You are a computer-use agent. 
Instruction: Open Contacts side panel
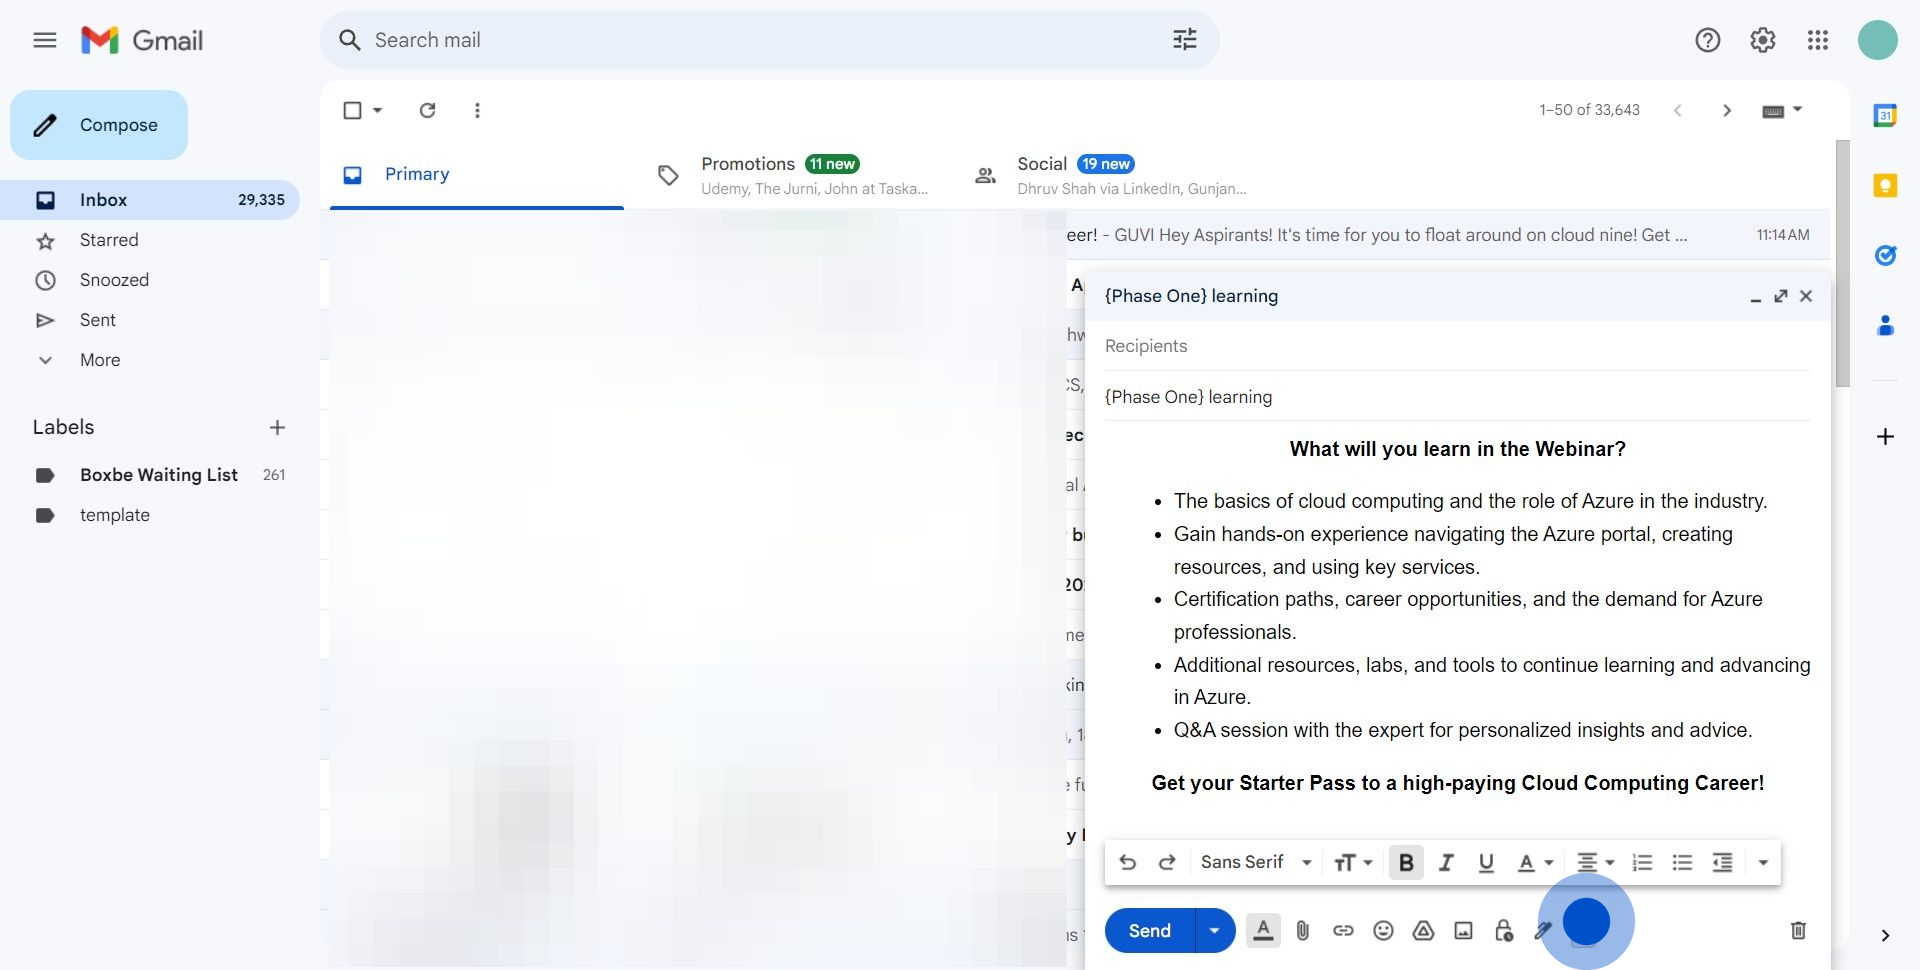point(1884,325)
